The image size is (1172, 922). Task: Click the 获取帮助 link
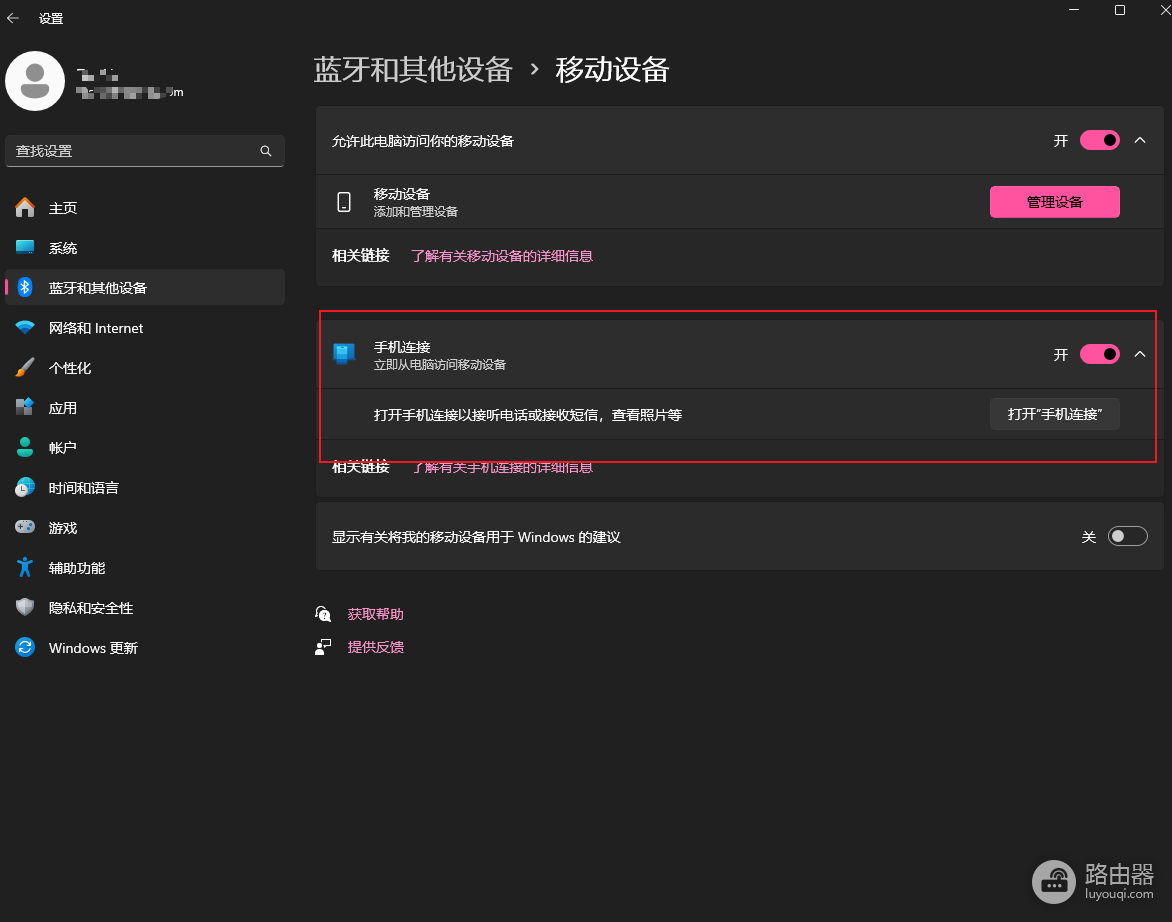(x=375, y=614)
